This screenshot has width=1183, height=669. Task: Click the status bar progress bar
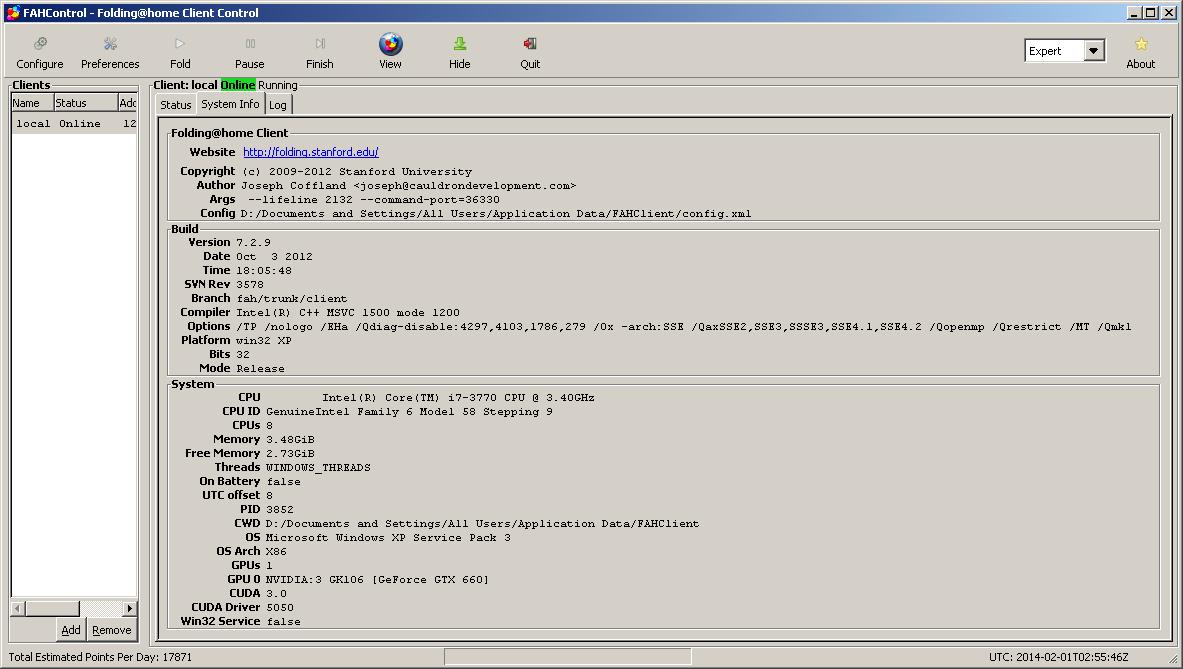pos(568,657)
